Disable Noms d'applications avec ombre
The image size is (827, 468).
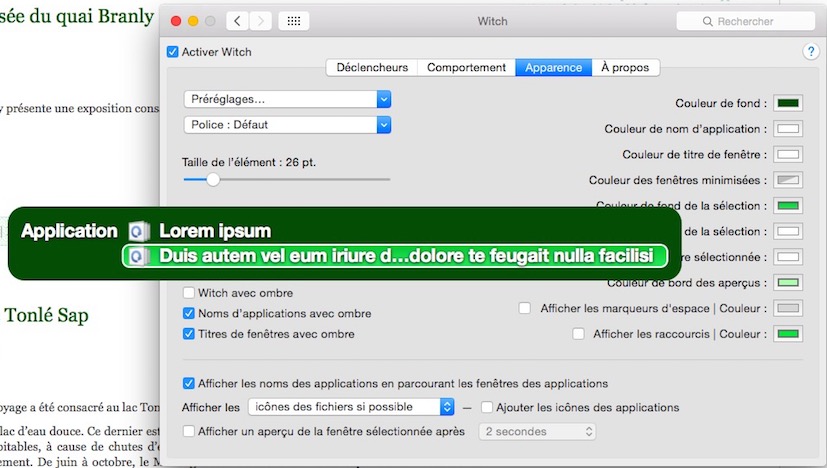189,313
